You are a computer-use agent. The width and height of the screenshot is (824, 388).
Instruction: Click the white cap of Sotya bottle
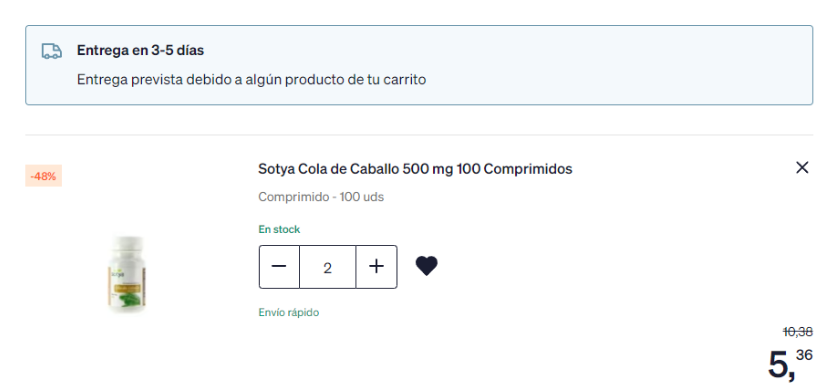[128, 243]
